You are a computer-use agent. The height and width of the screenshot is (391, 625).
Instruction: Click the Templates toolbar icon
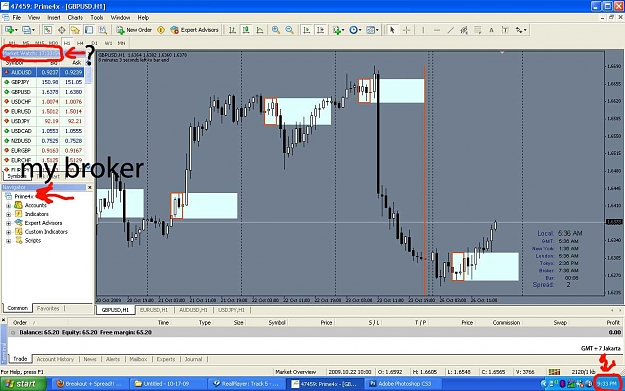(x=370, y=30)
